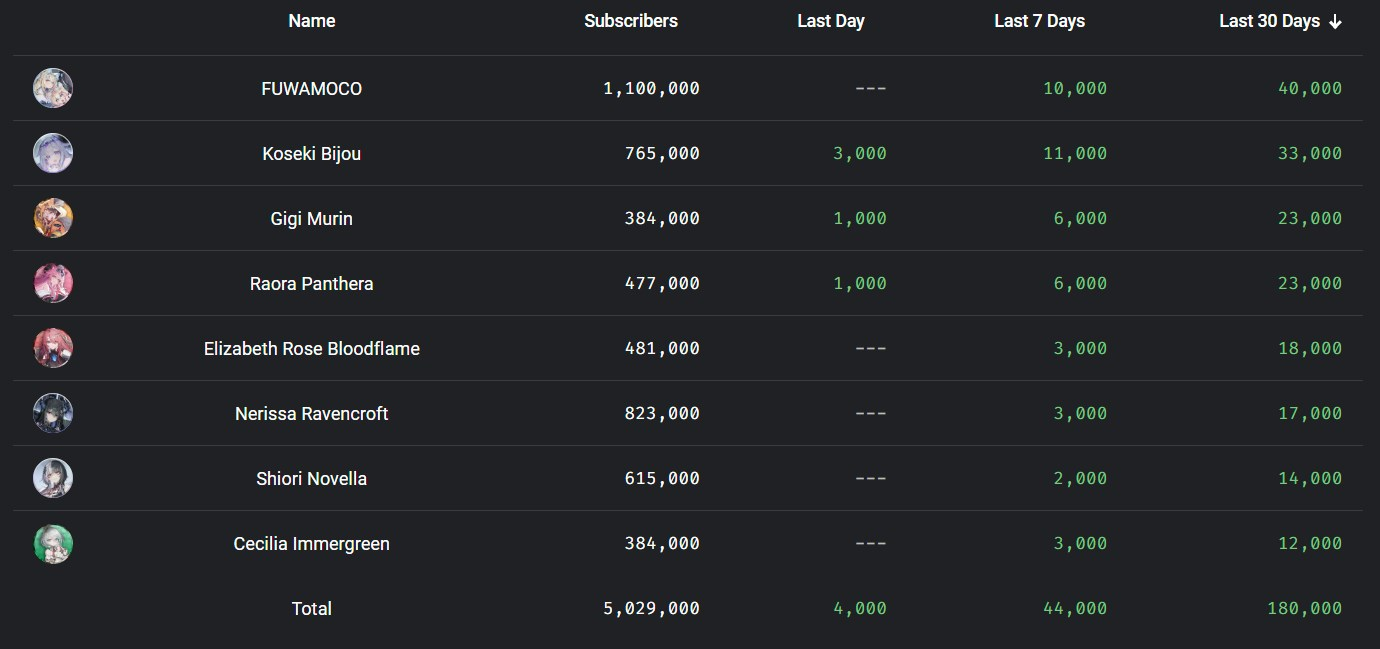
Task: Click Elizabeth Rose Bloodflame's avatar icon
Action: click(x=53, y=349)
